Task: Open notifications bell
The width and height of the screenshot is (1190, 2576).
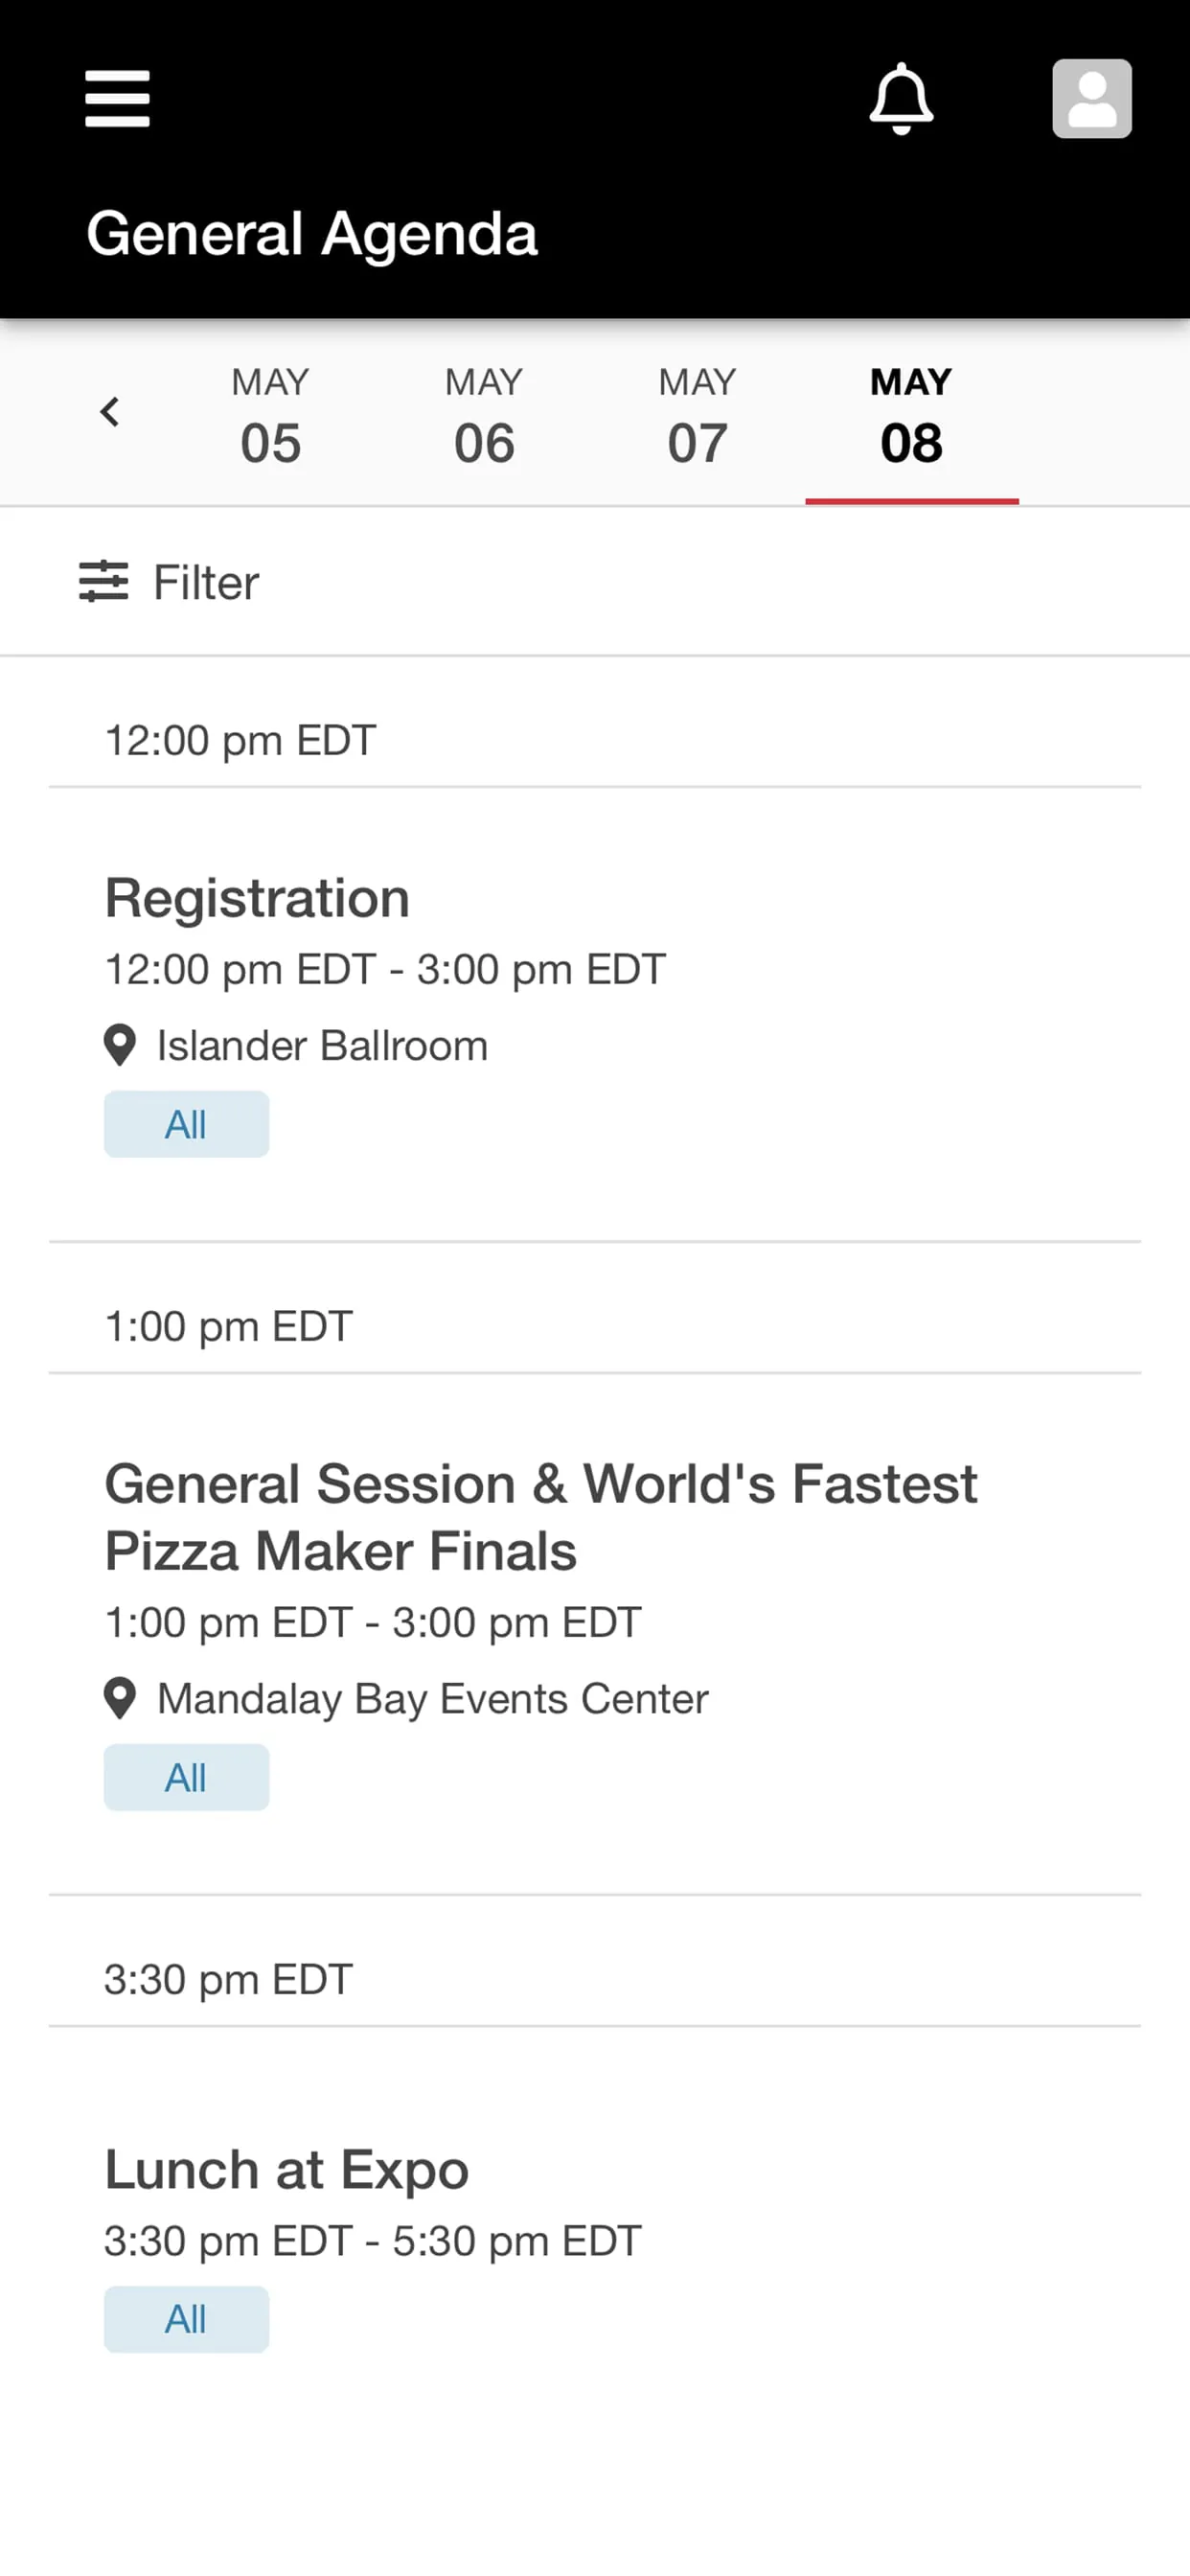Action: (x=901, y=99)
